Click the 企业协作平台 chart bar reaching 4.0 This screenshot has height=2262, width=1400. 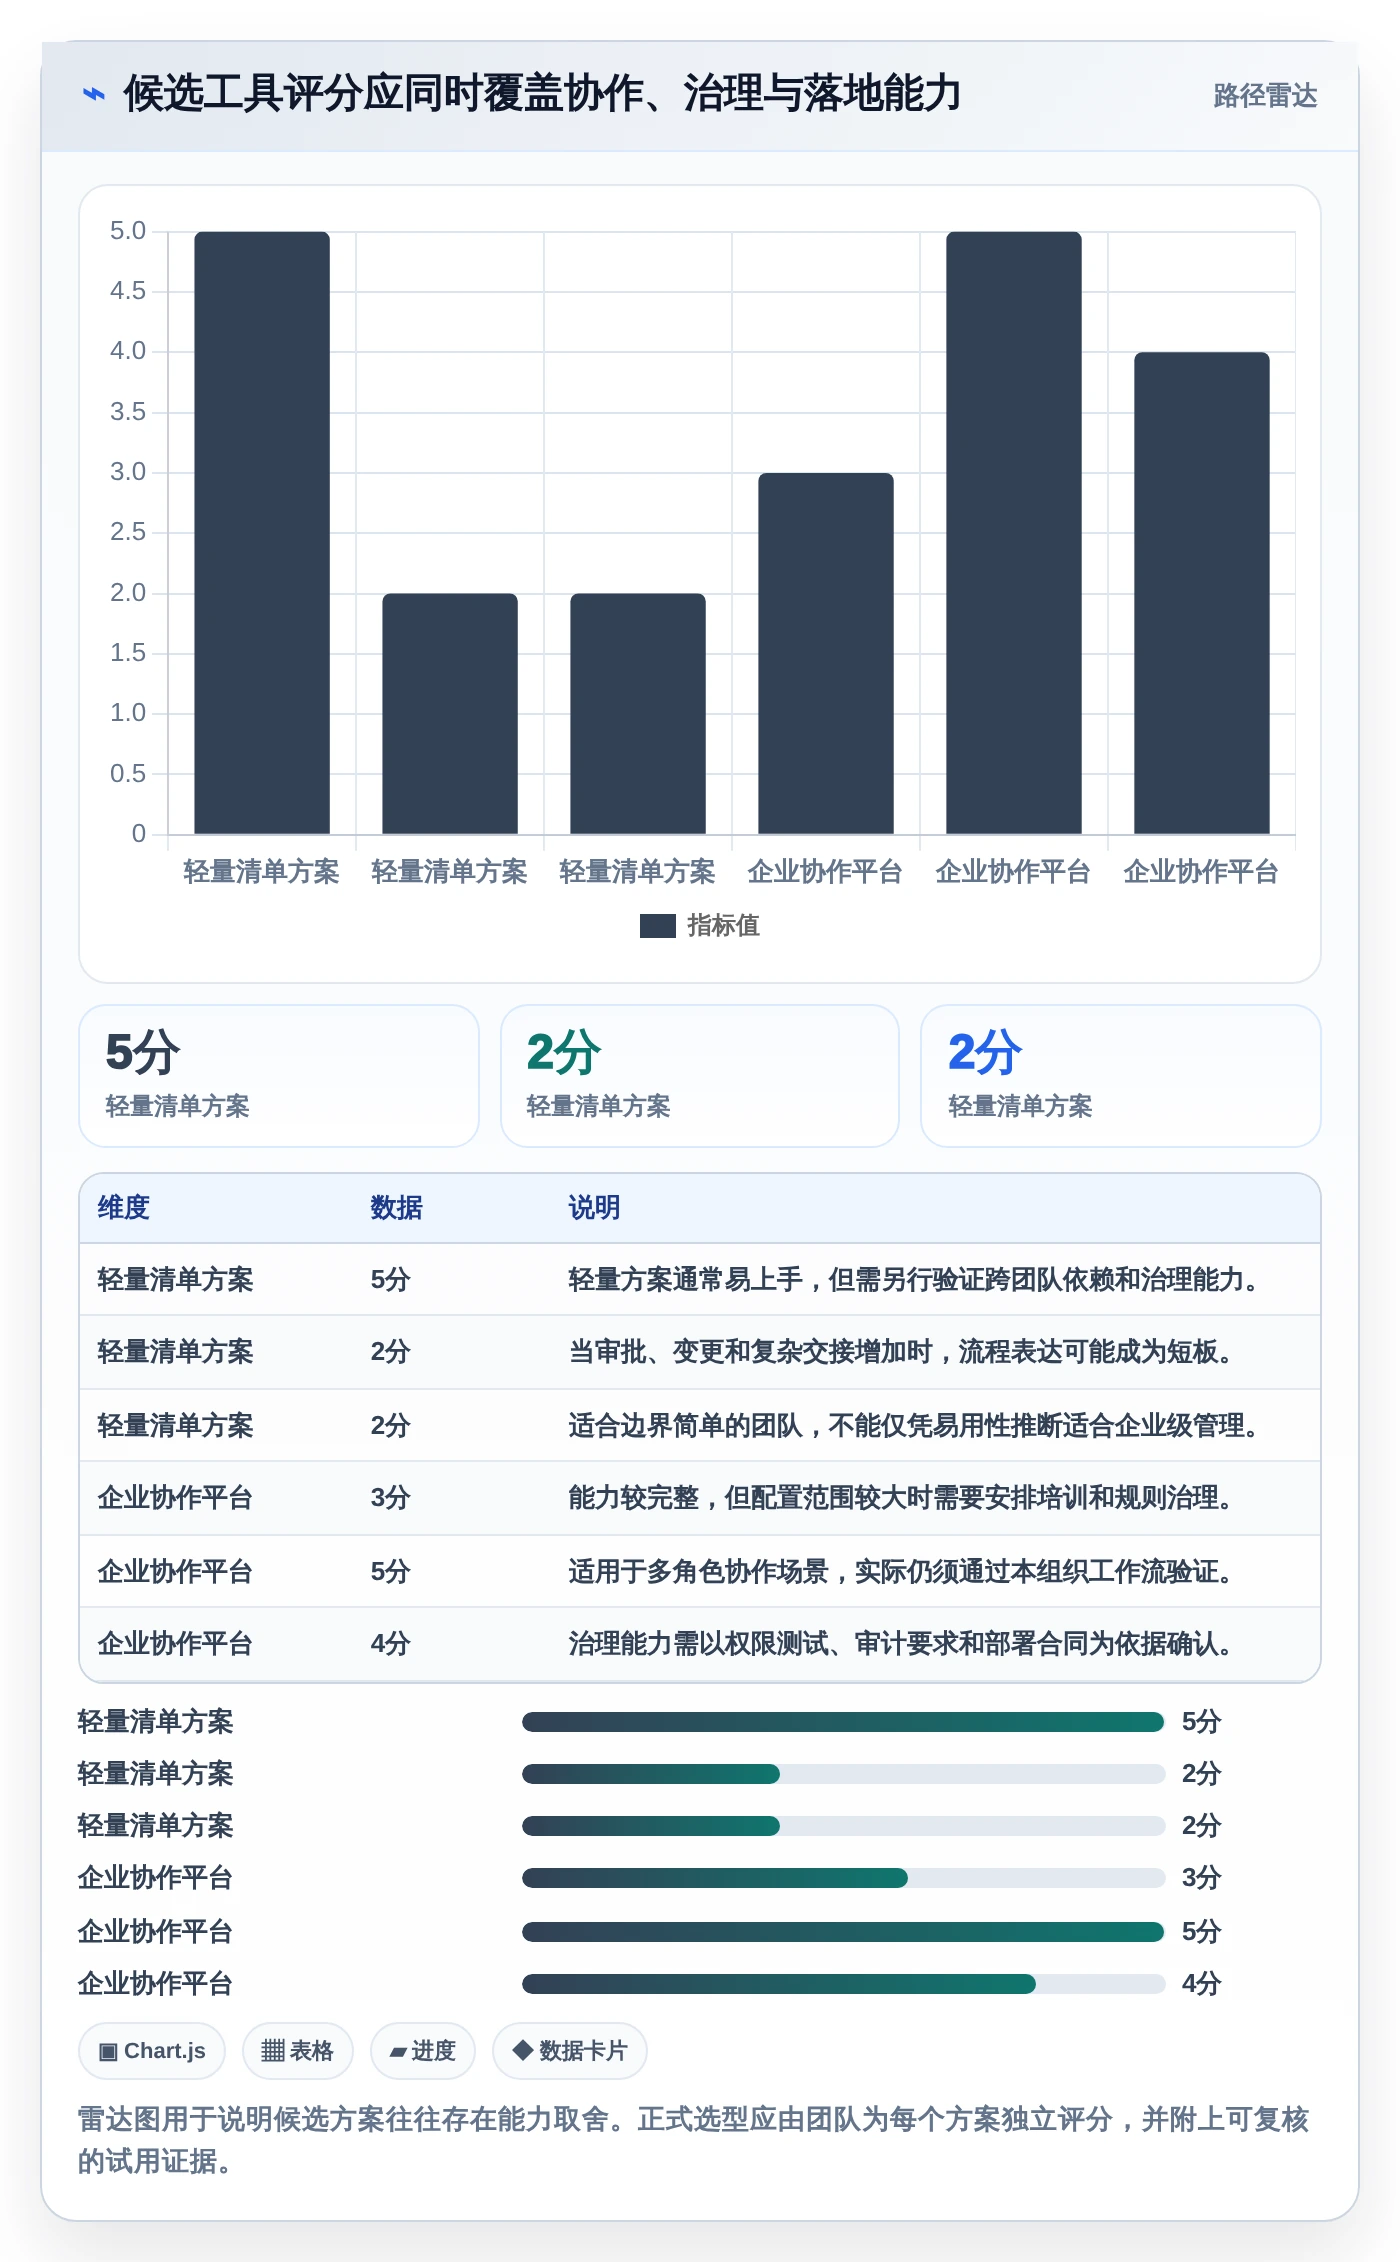click(x=1202, y=593)
